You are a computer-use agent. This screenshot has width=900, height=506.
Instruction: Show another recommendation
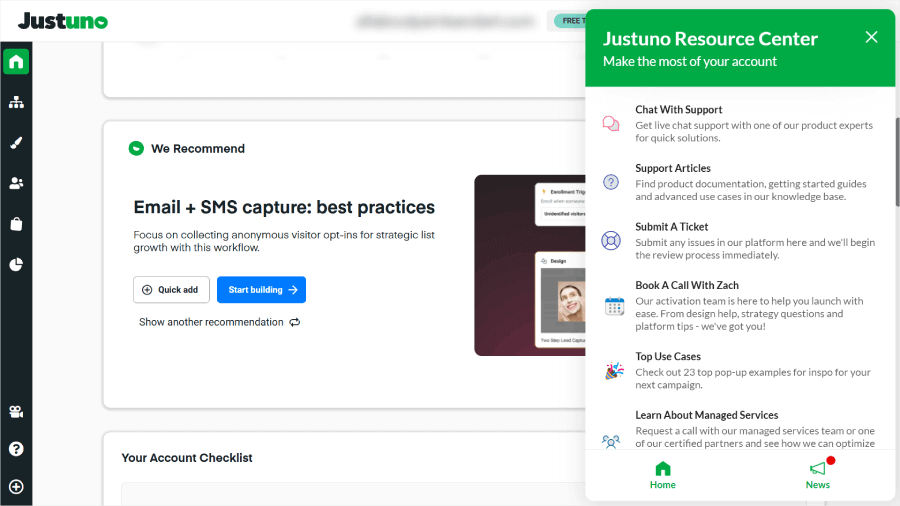pos(219,322)
